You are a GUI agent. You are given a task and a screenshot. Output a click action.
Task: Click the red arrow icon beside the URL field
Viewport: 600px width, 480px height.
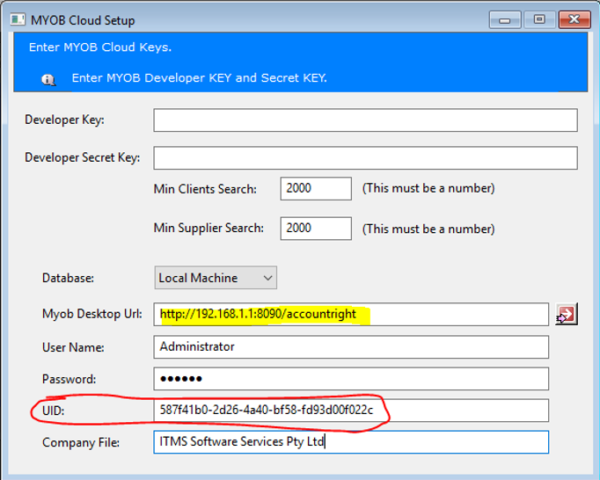point(566,314)
